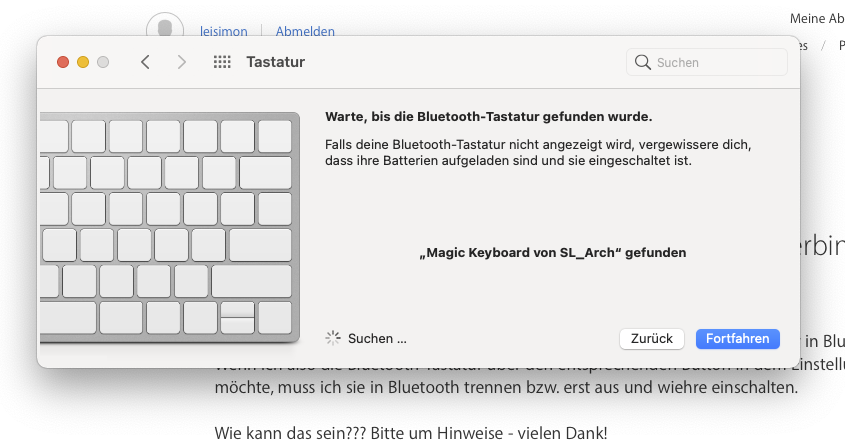Click the user avatar icon
This screenshot has height=446, width=845.
click(x=165, y=25)
